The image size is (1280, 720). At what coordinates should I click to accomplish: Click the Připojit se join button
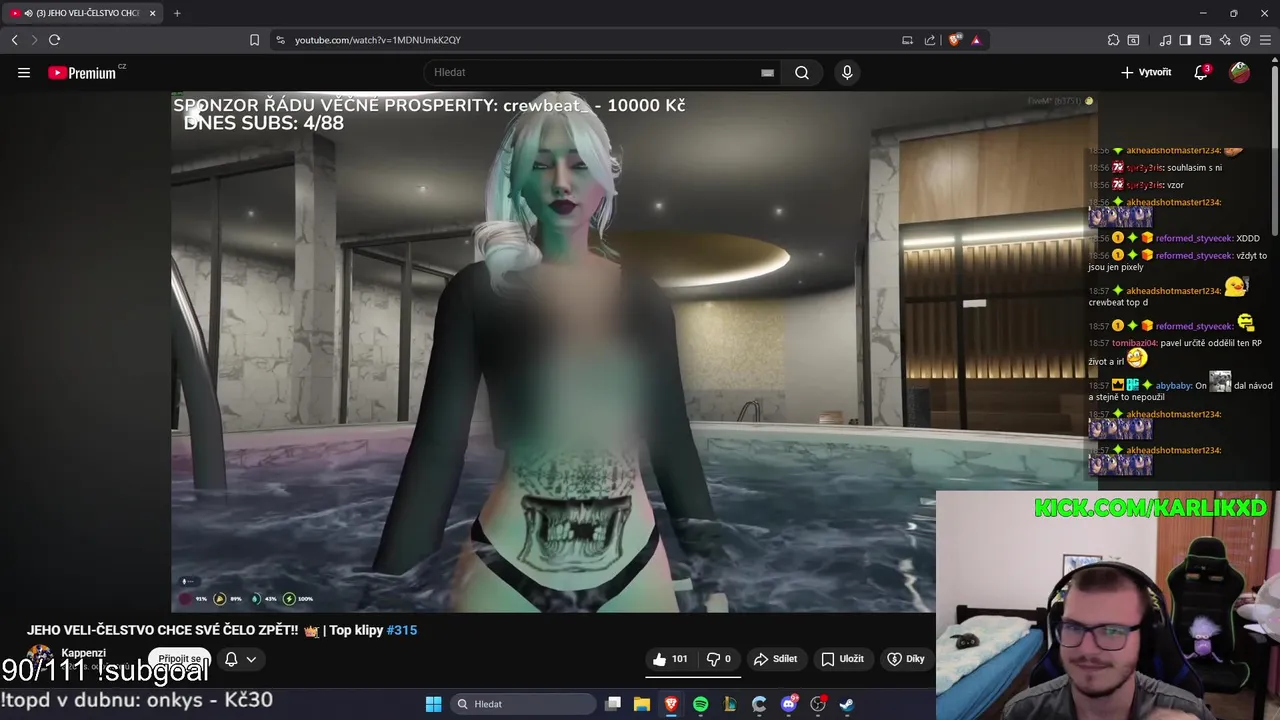click(x=180, y=659)
